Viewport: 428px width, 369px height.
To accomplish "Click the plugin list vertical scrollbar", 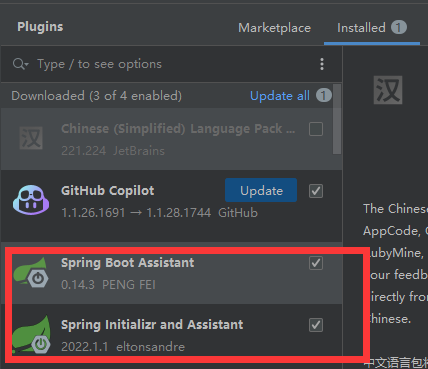I will click(337, 120).
